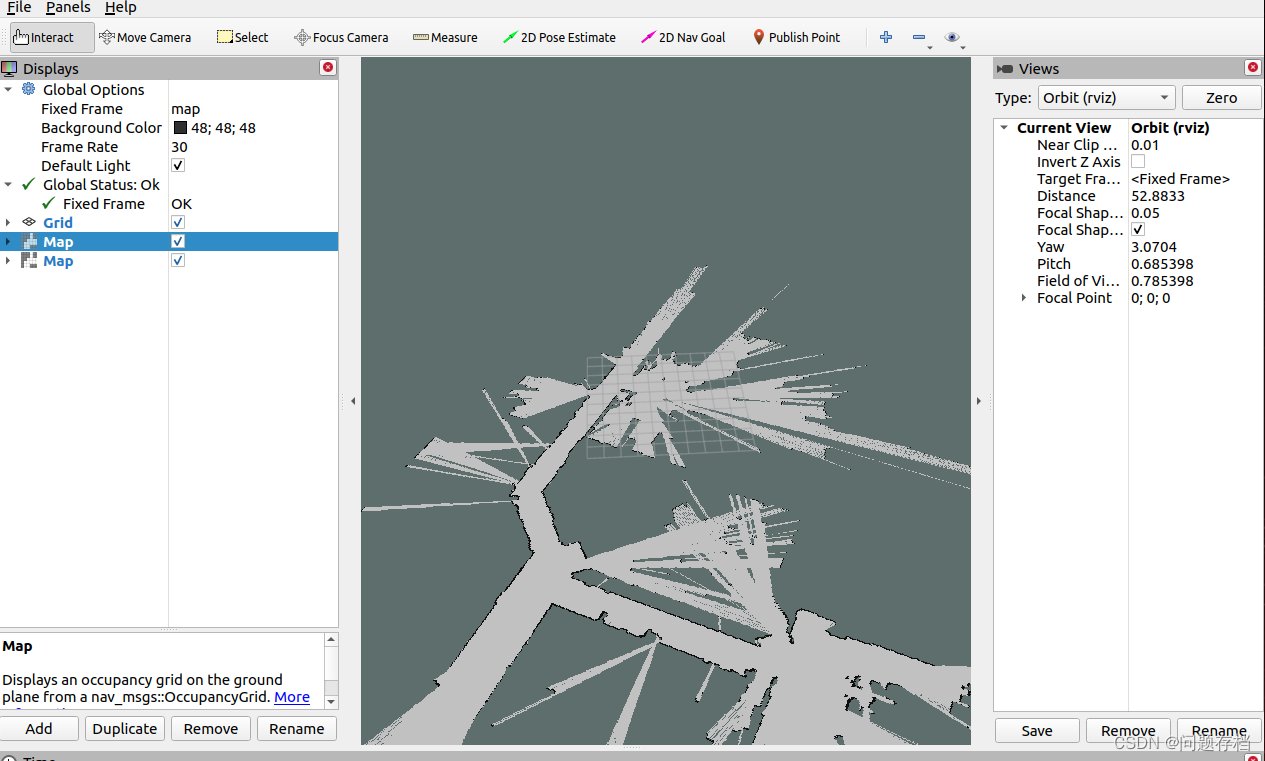Toggle the Grid display checkbox
Screen dimensions: 1265x761
[178, 222]
